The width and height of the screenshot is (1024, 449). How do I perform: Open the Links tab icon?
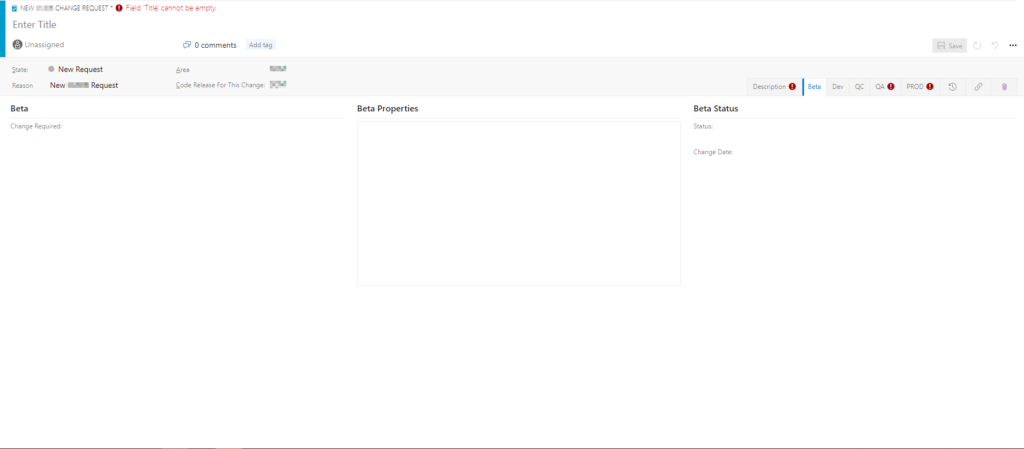(978, 87)
